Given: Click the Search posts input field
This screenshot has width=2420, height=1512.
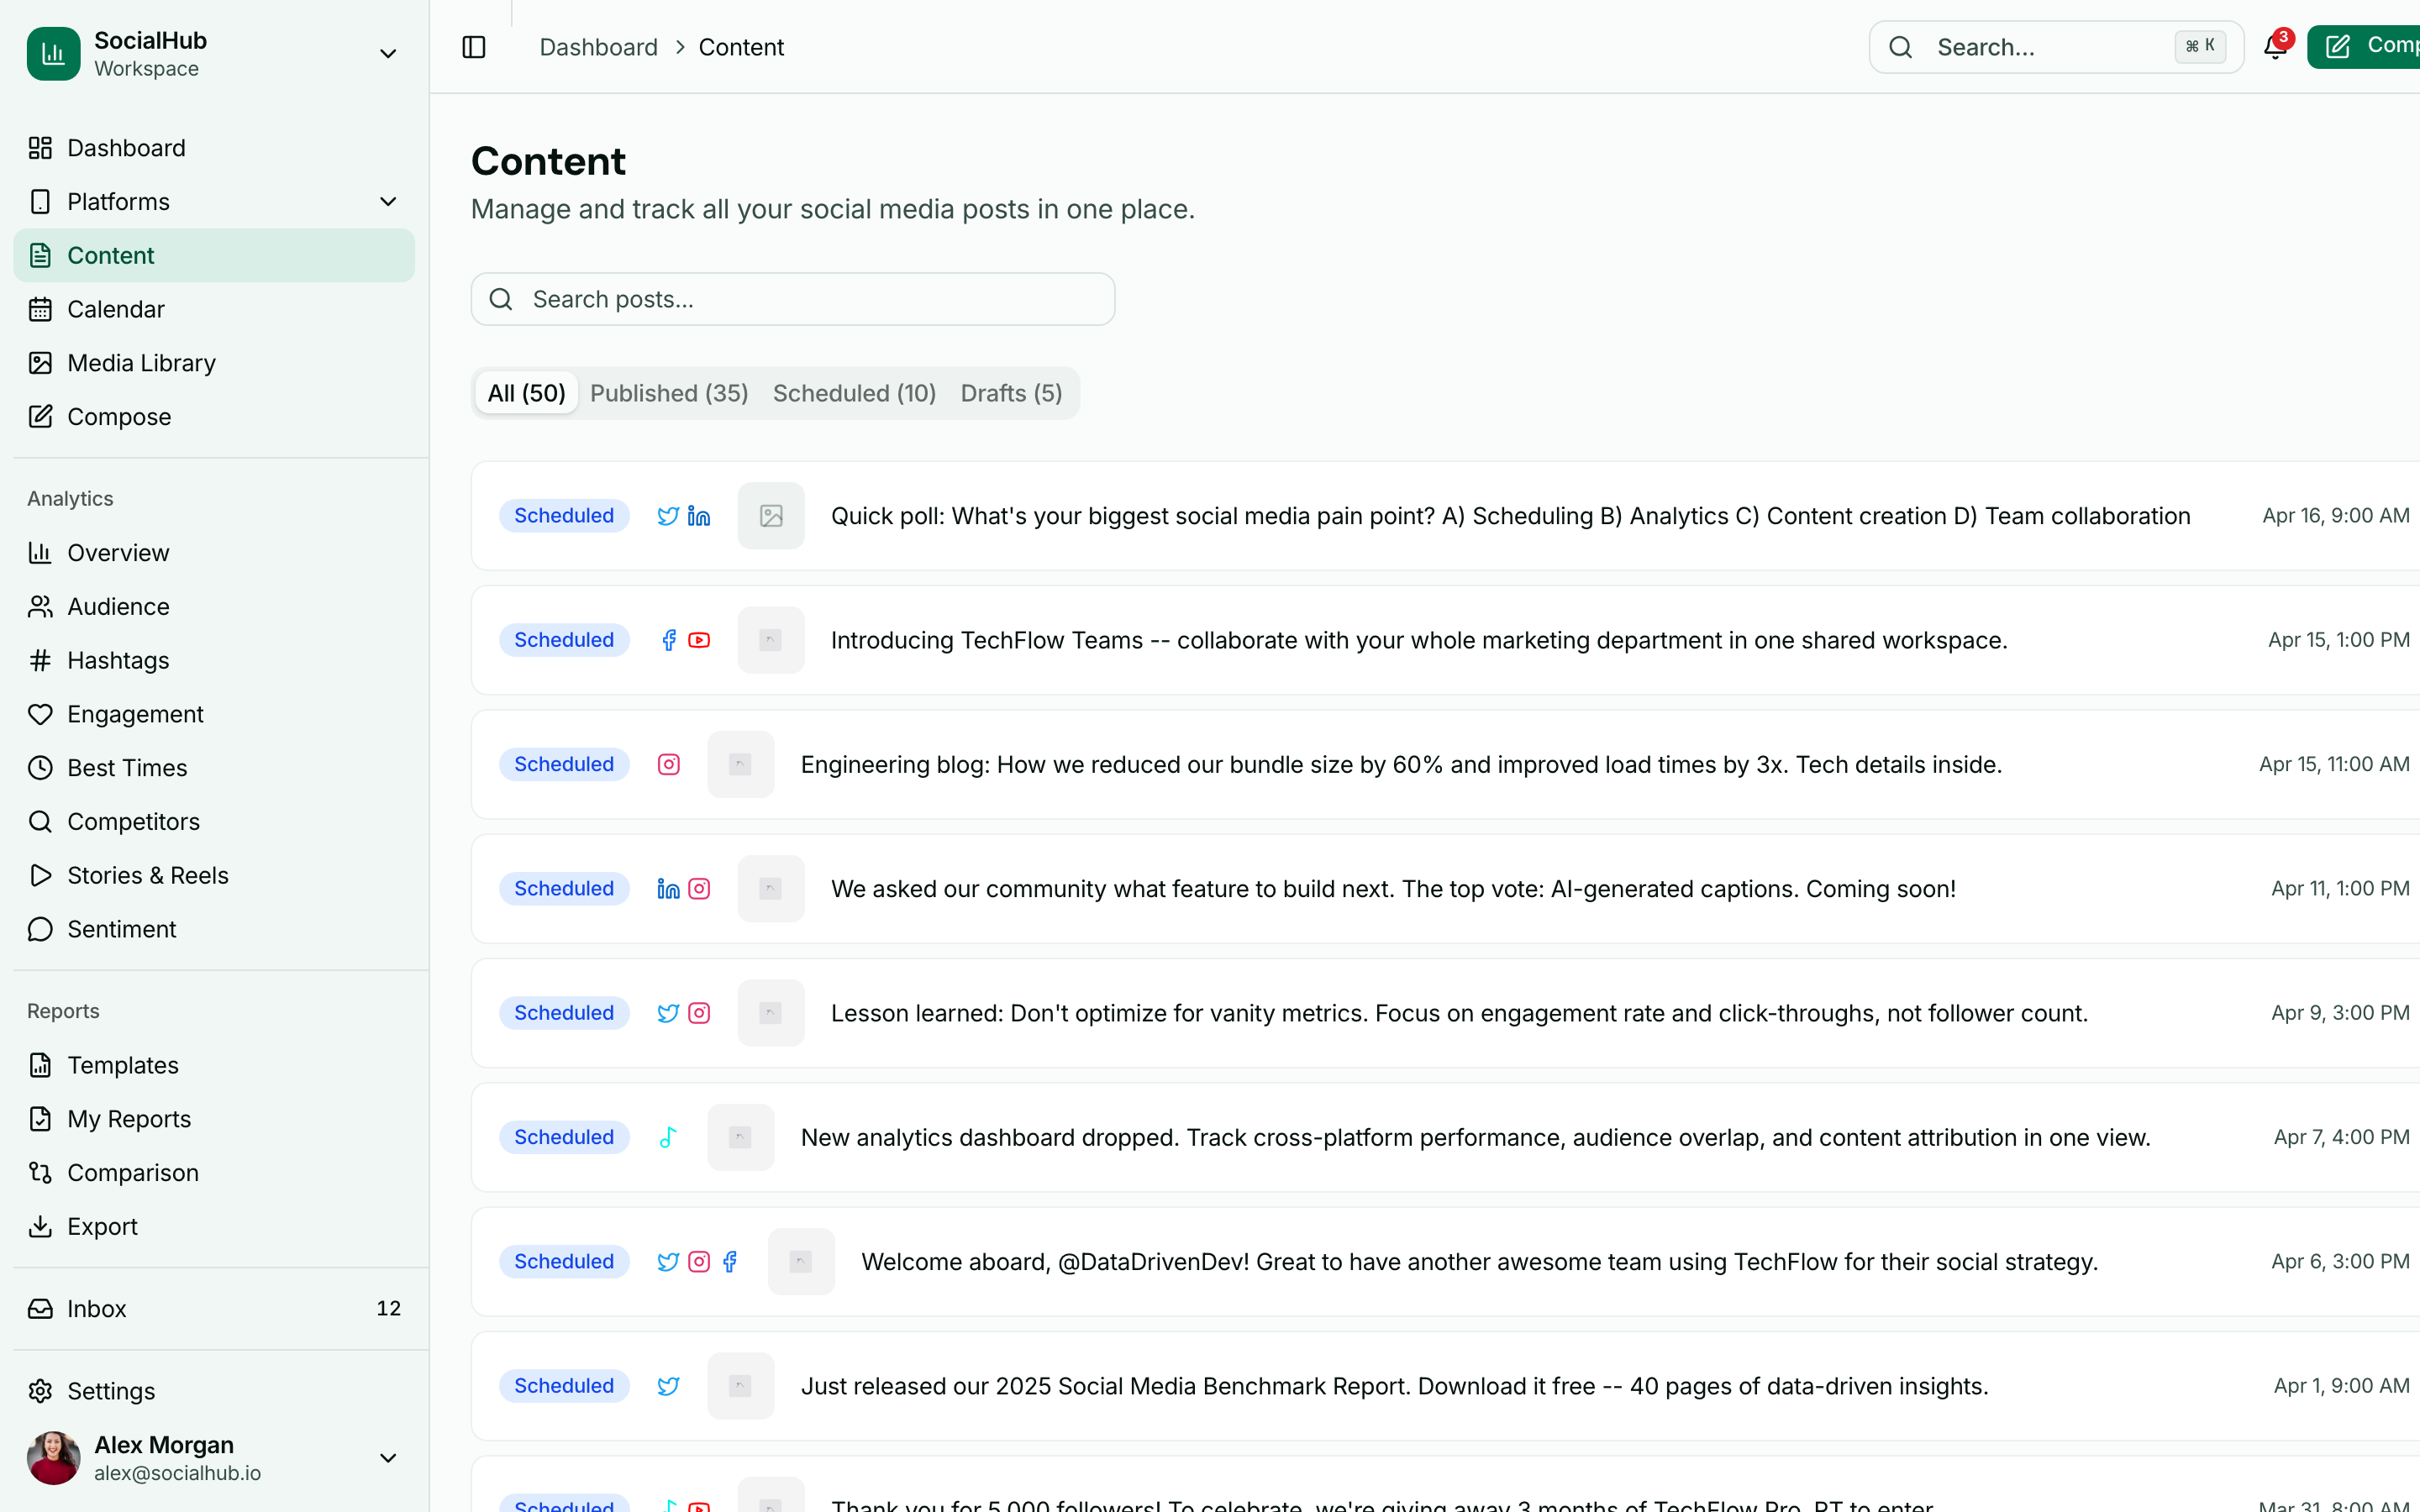Looking at the screenshot, I should coord(791,298).
